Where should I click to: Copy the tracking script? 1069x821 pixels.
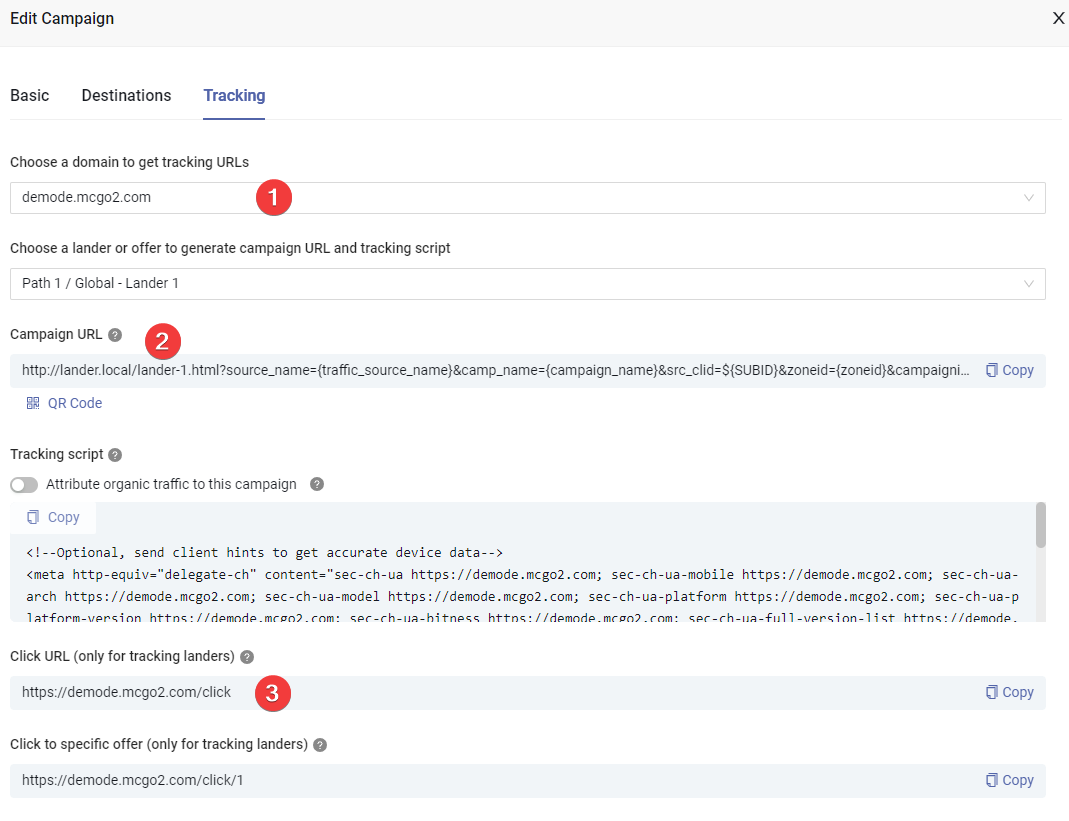click(x=53, y=518)
